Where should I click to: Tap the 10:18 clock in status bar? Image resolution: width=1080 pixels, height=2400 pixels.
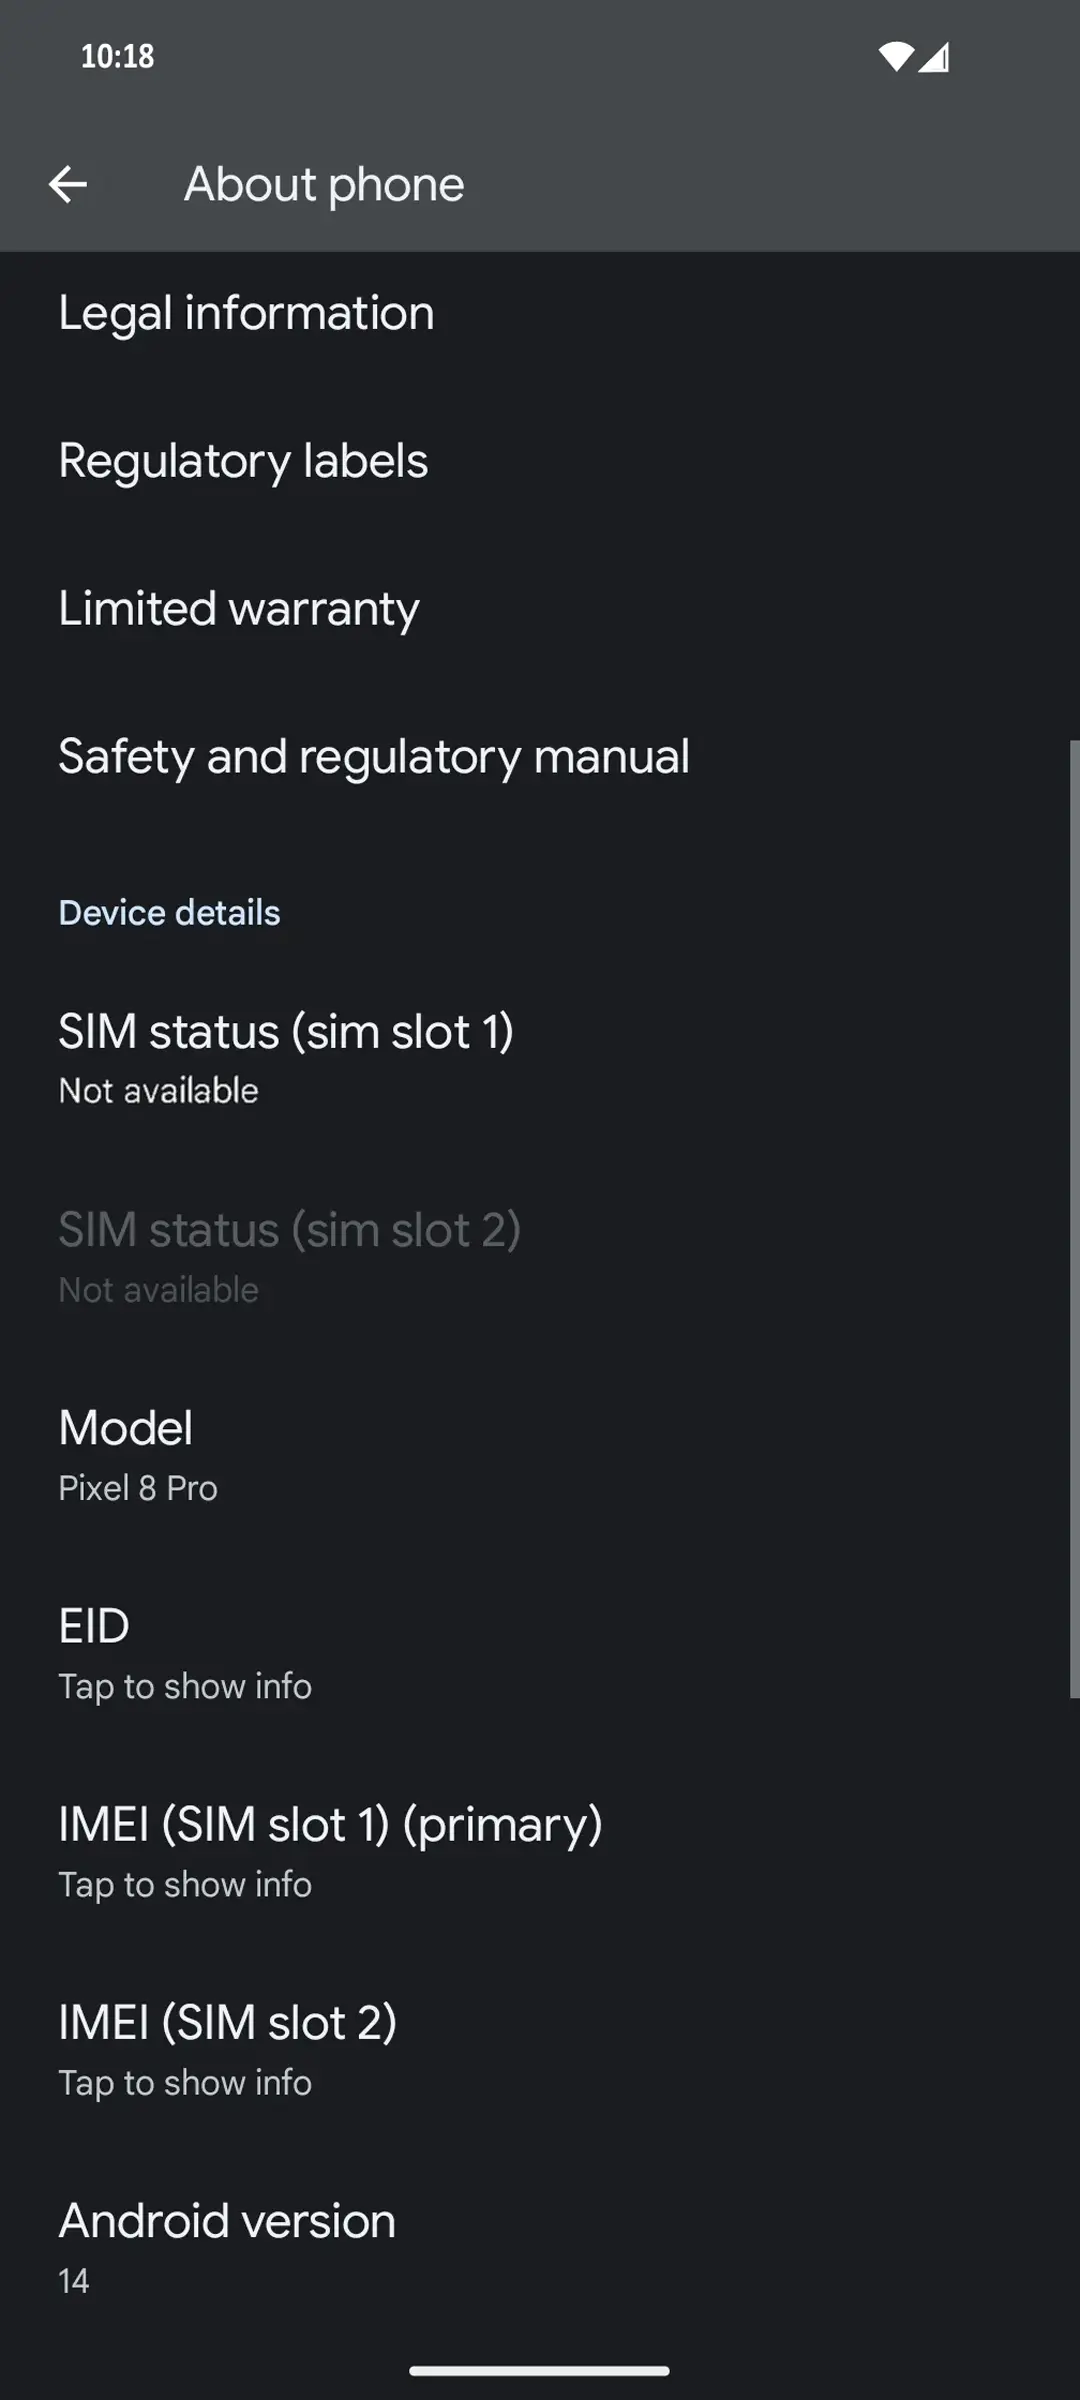click(x=117, y=56)
